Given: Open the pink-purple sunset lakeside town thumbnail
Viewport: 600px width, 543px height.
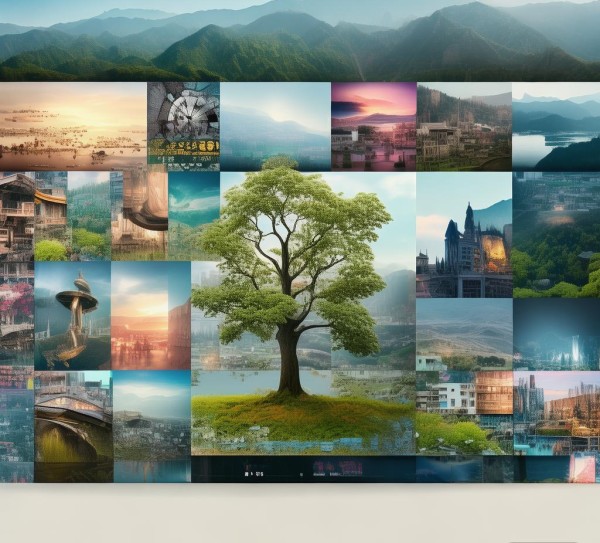Looking at the screenshot, I should coord(373,126).
